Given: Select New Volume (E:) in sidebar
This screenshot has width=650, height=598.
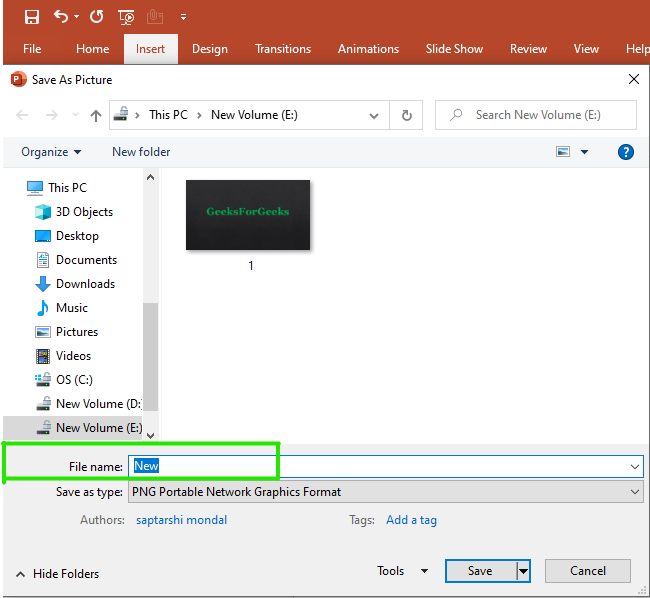Looking at the screenshot, I should point(73,428).
